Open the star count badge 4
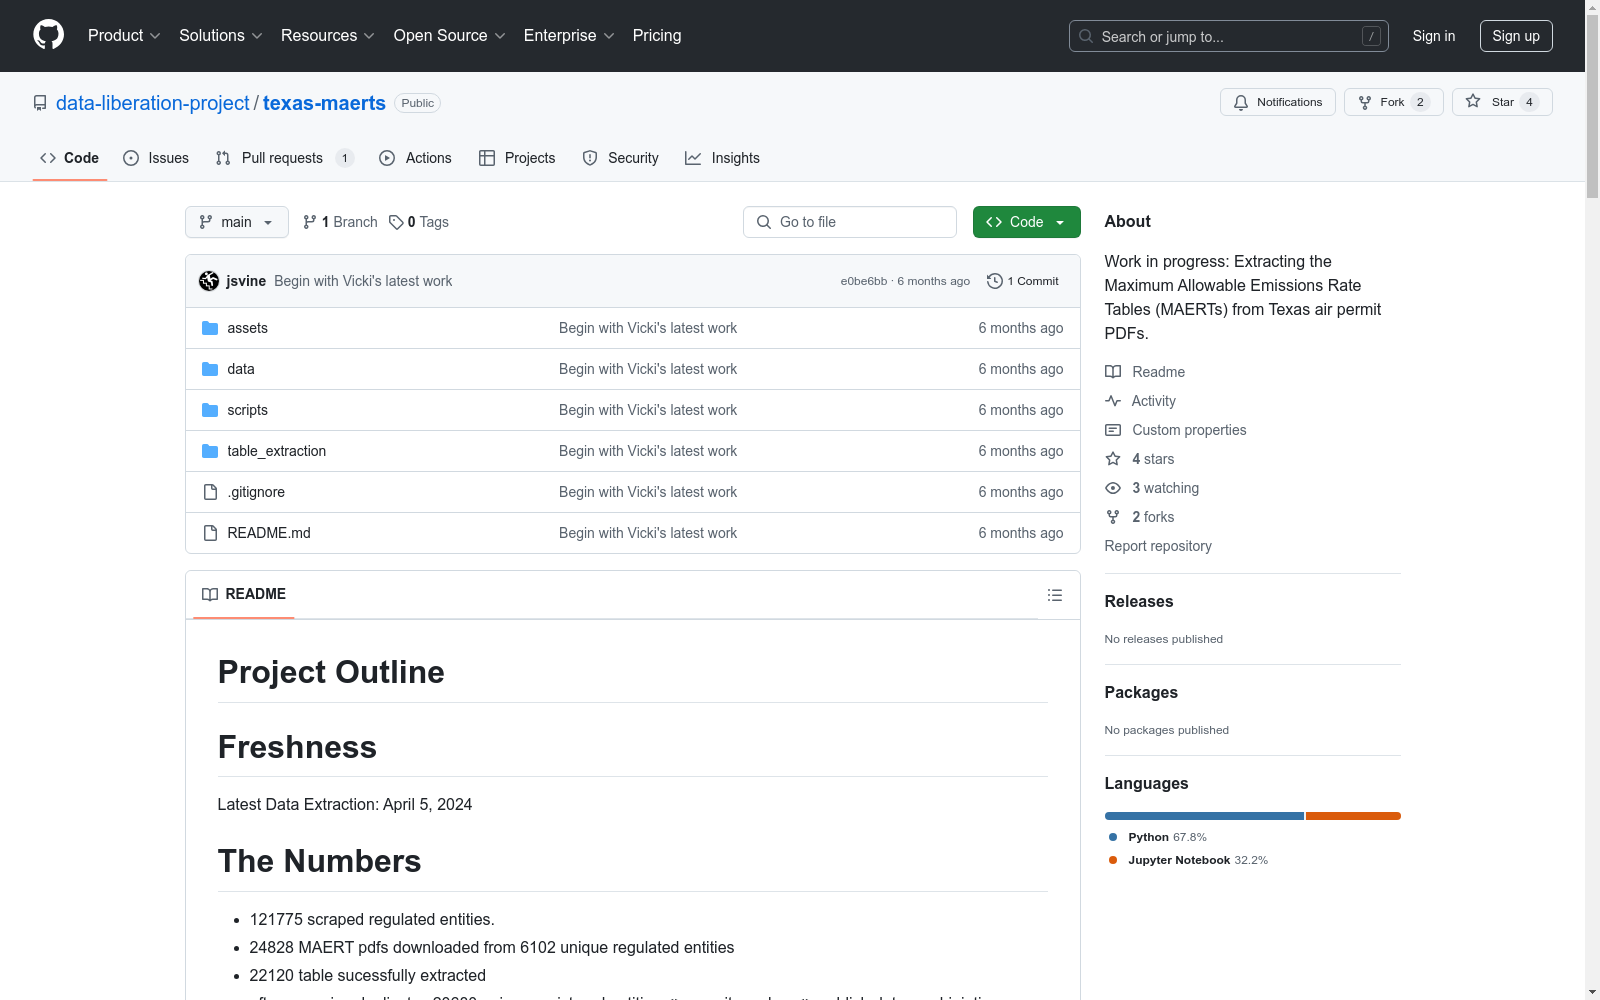This screenshot has height=1000, width=1600. [1529, 102]
